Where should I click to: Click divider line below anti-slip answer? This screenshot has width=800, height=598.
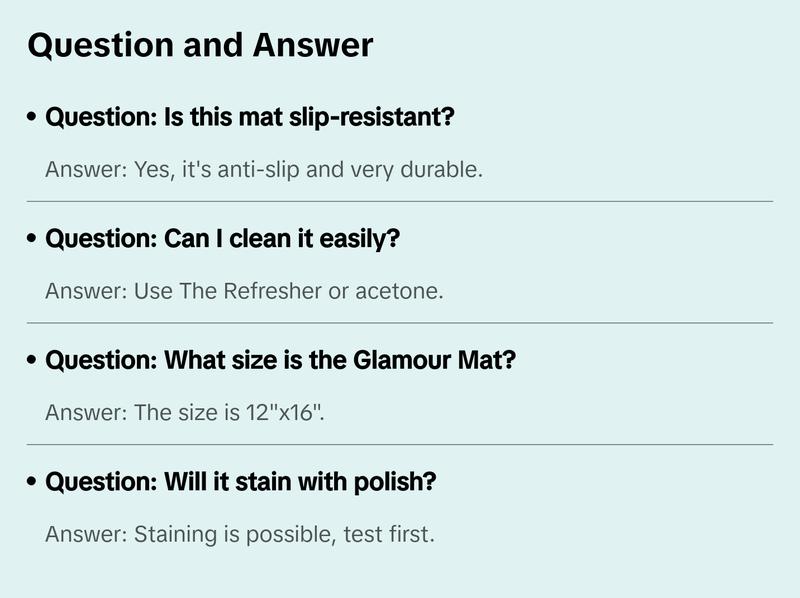[x=400, y=201]
